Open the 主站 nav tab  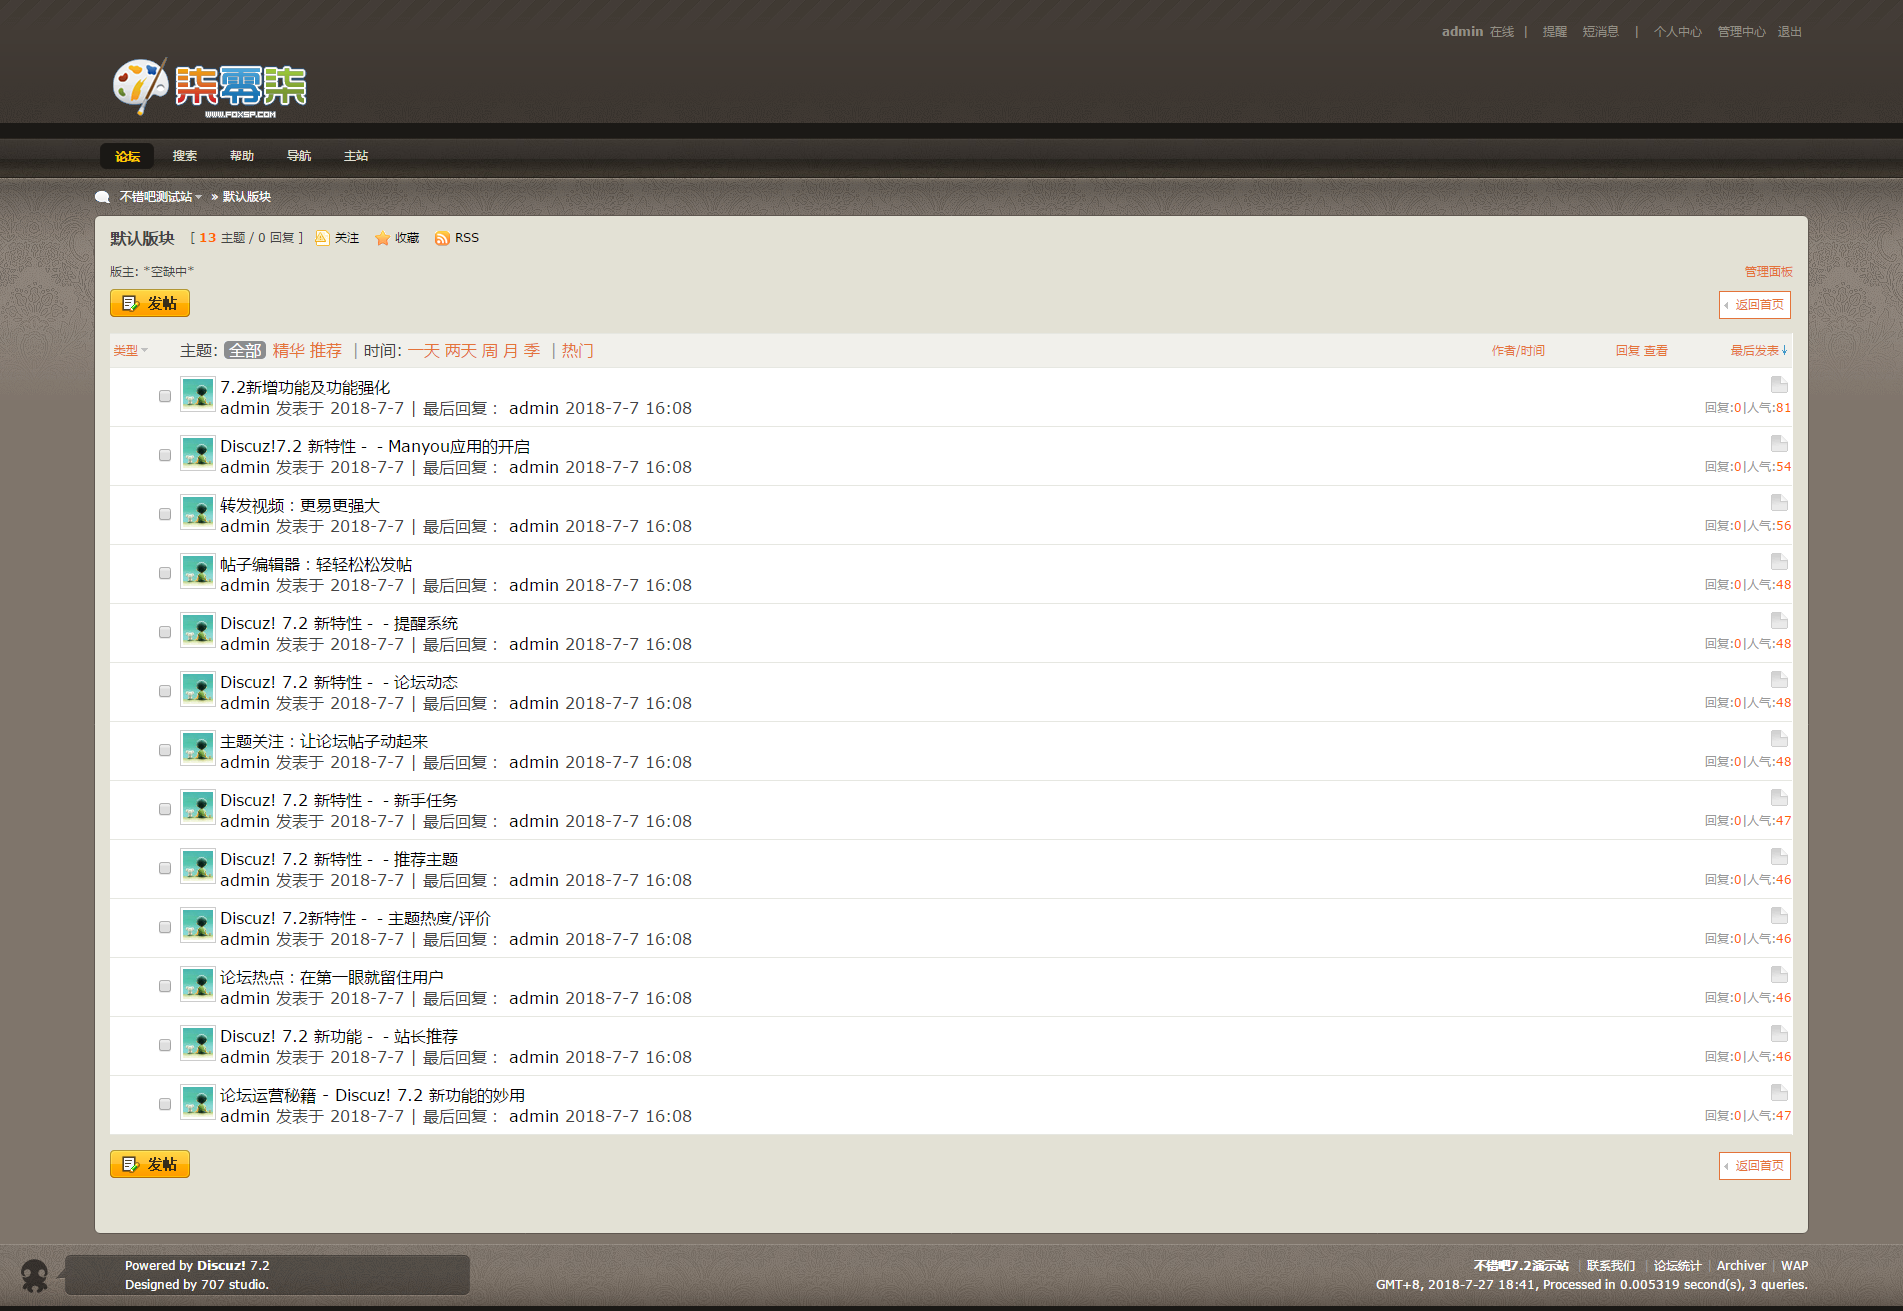pos(355,156)
